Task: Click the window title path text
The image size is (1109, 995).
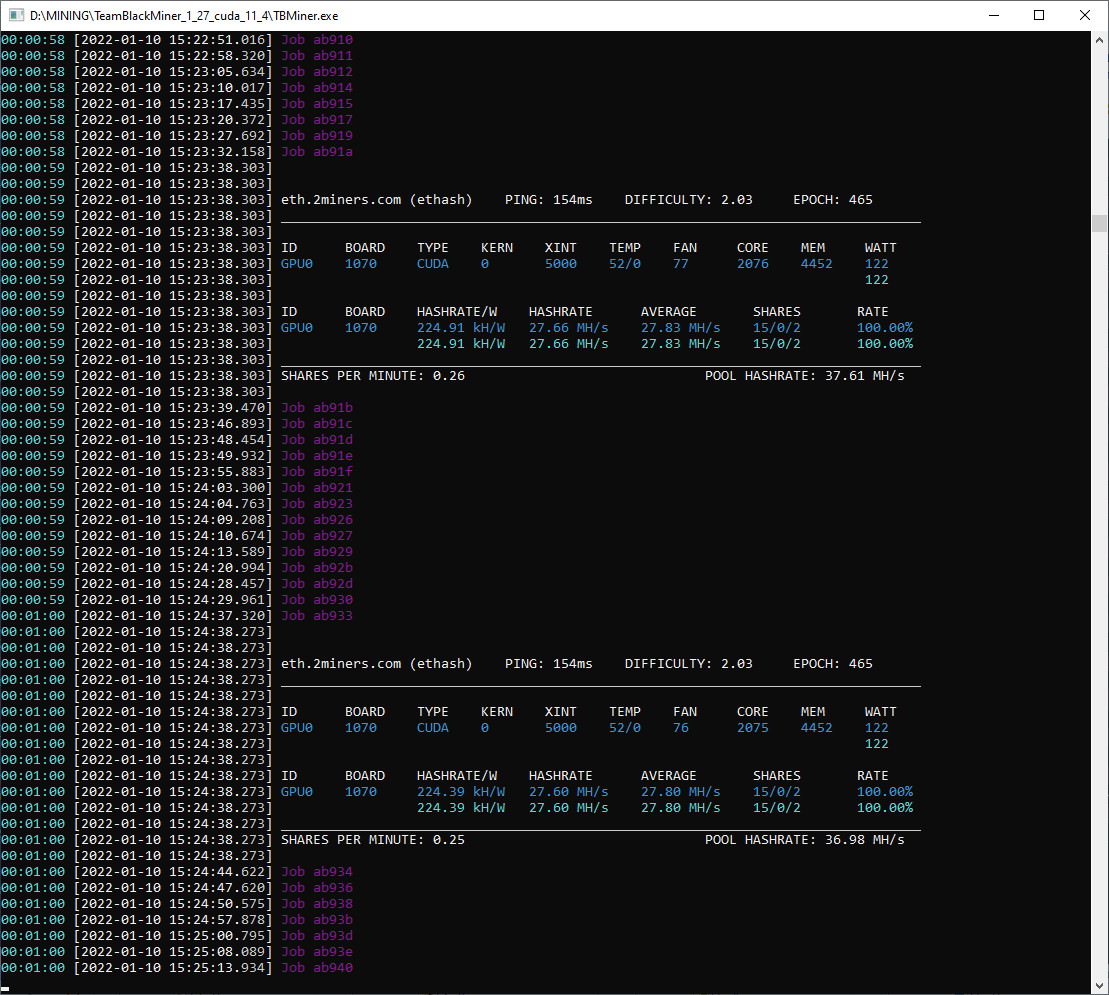Action: (184, 16)
